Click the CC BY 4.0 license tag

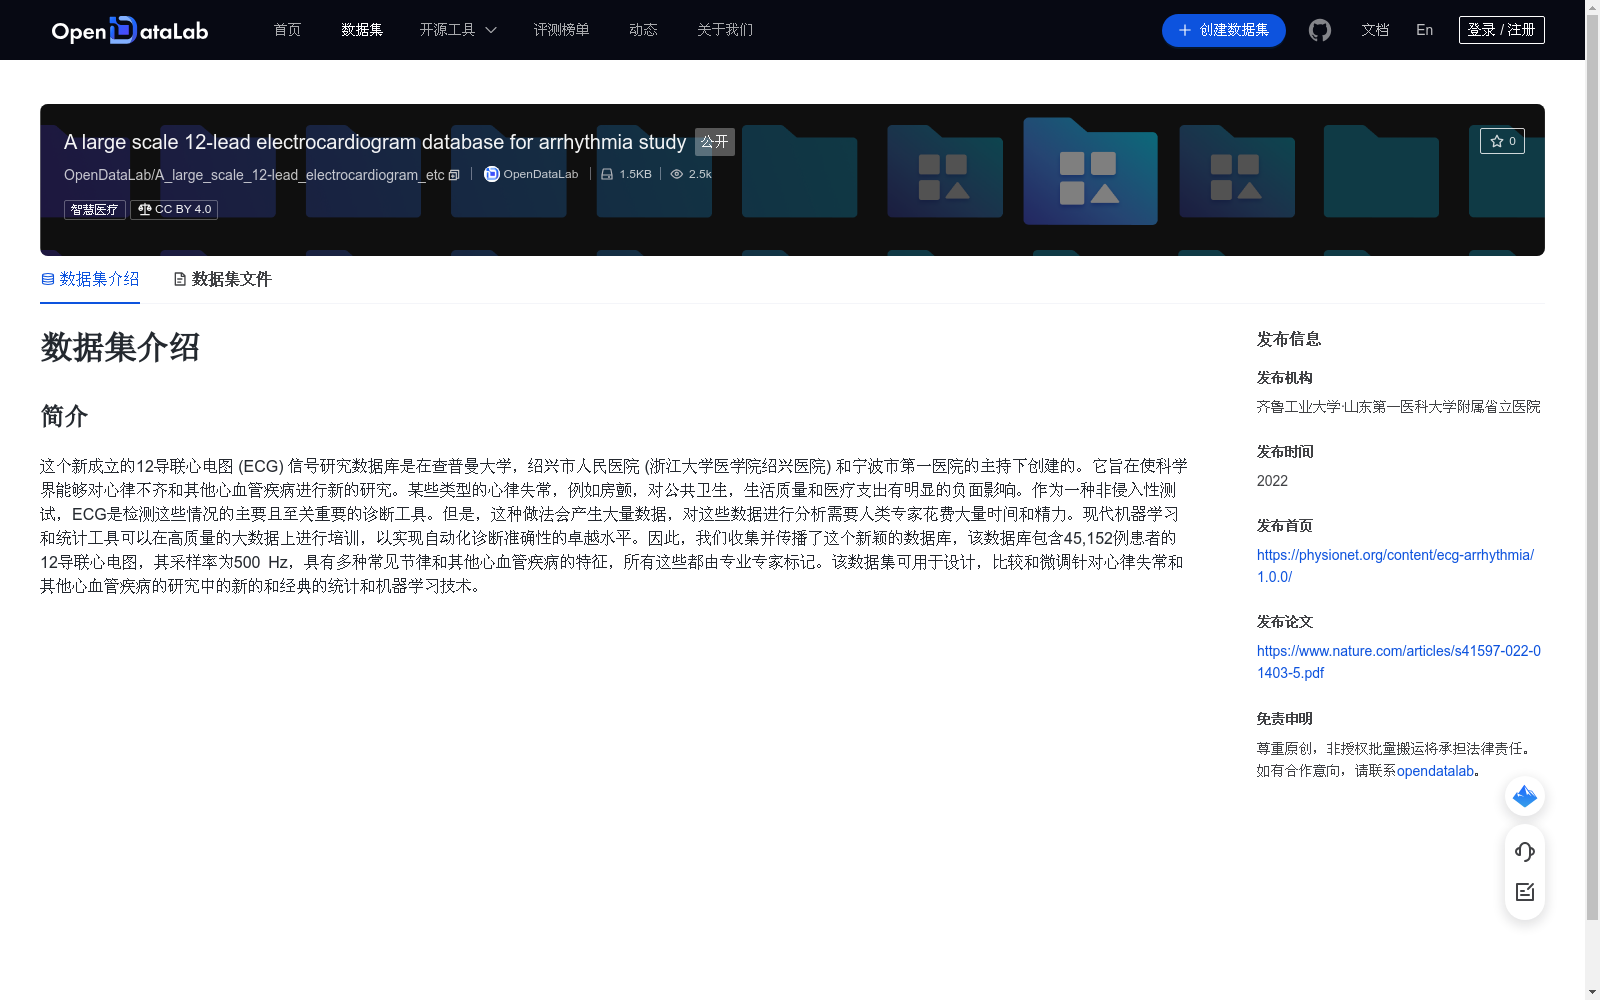coord(174,209)
